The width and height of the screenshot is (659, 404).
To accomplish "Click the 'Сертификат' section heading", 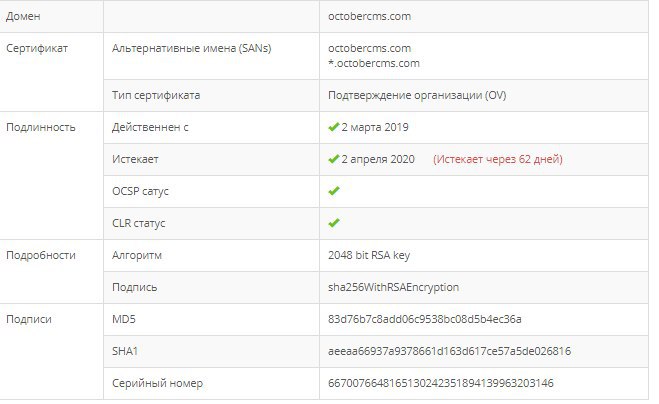I will click(x=37, y=48).
